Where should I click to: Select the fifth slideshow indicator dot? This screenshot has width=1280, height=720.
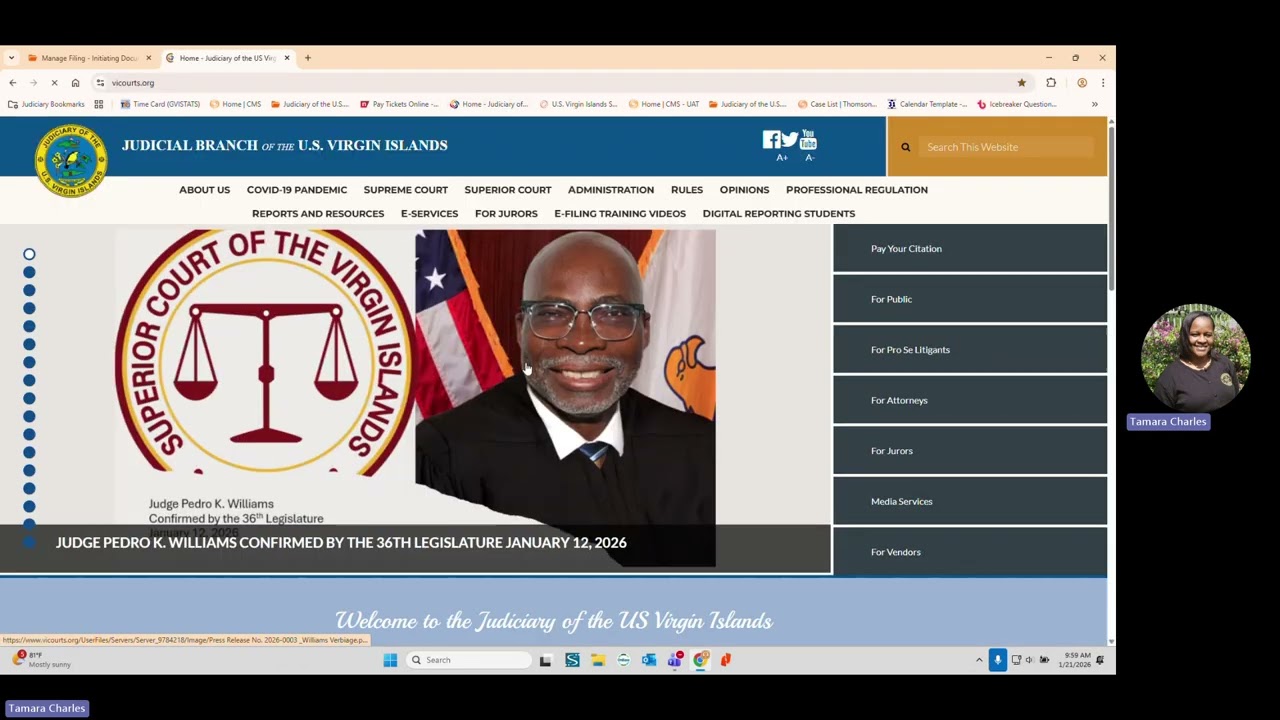pos(29,326)
